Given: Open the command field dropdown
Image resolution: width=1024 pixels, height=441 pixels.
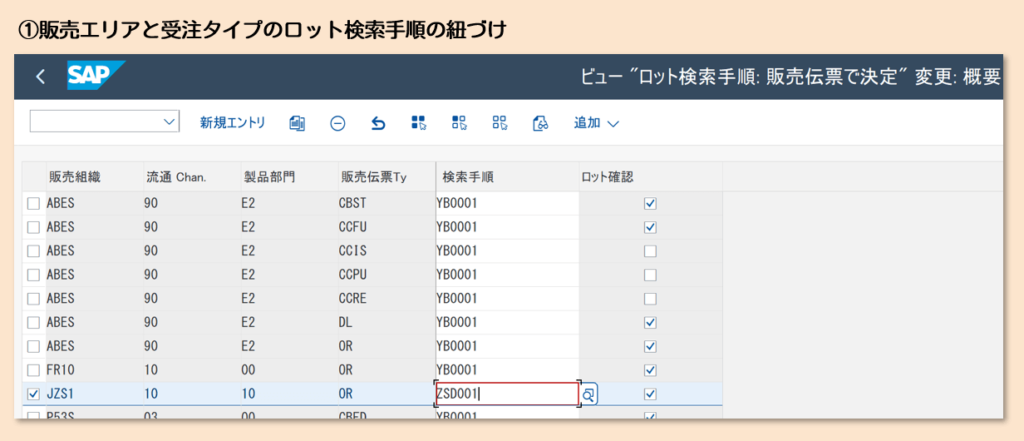Looking at the screenshot, I should [168, 122].
